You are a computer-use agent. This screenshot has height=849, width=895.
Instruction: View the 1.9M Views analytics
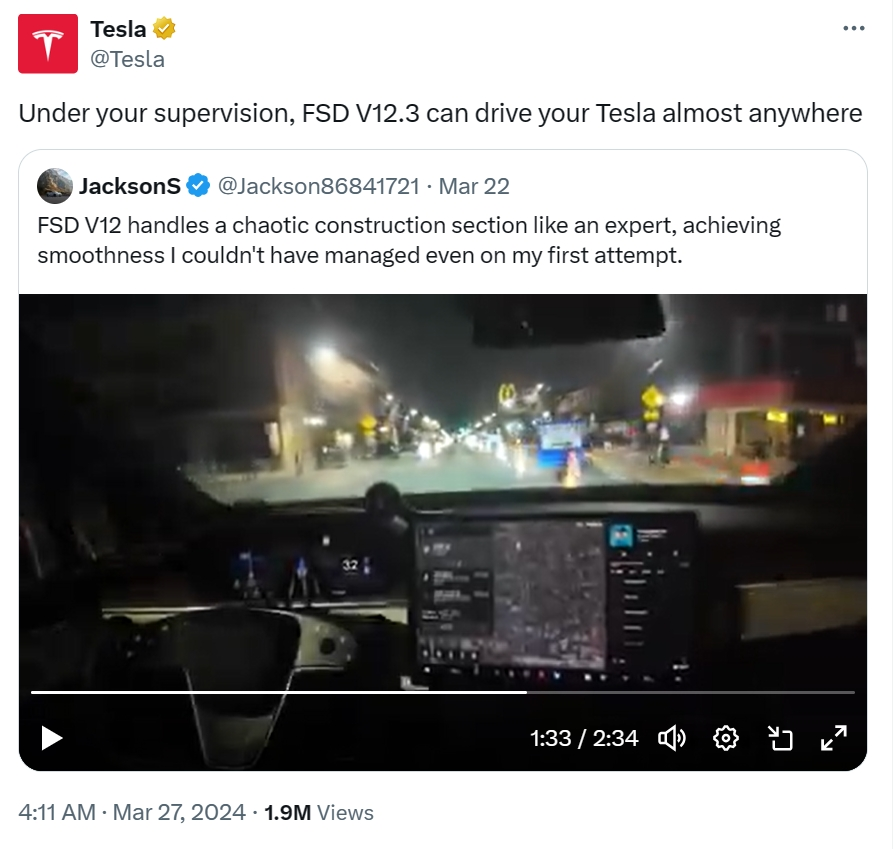coord(318,813)
